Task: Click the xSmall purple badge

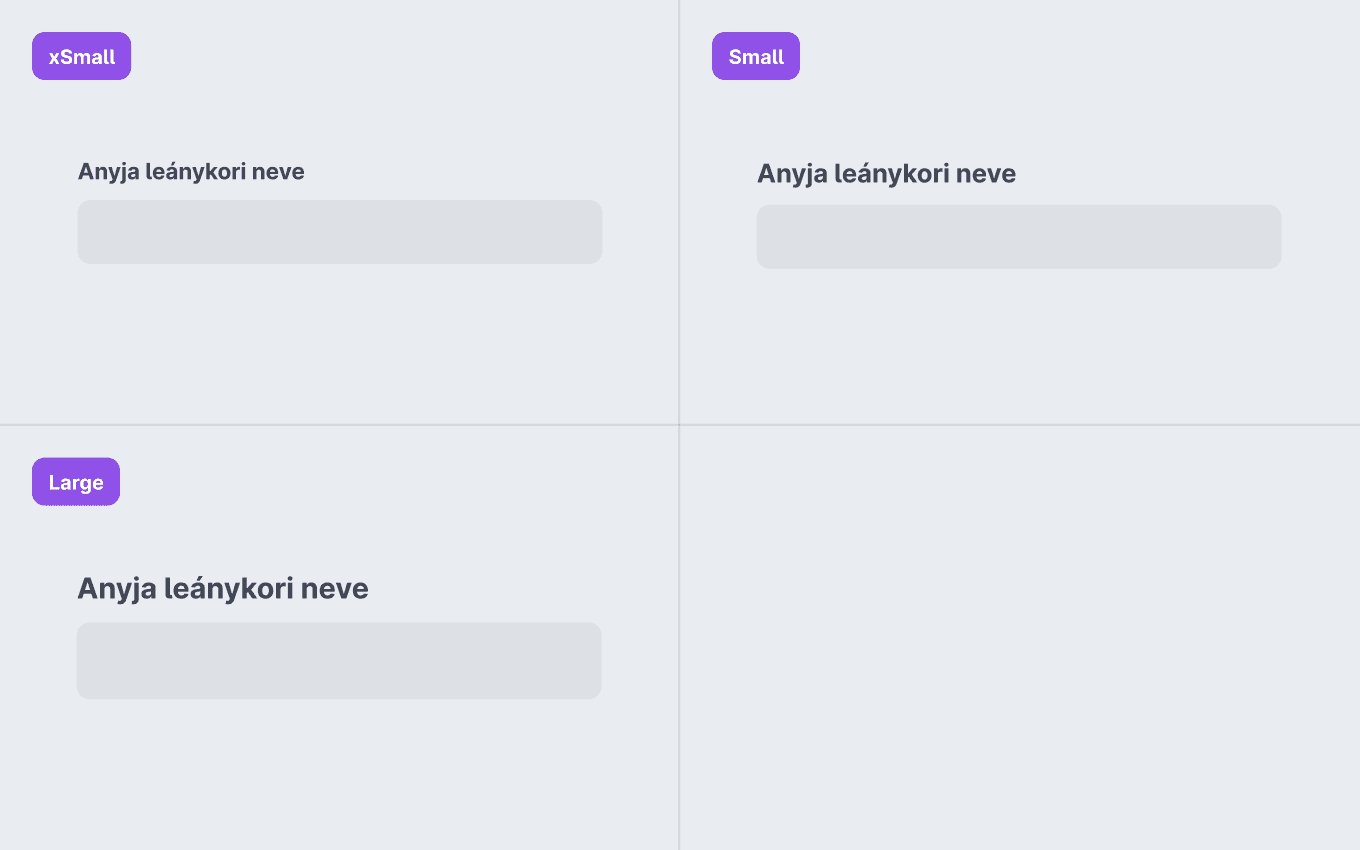Action: click(82, 56)
